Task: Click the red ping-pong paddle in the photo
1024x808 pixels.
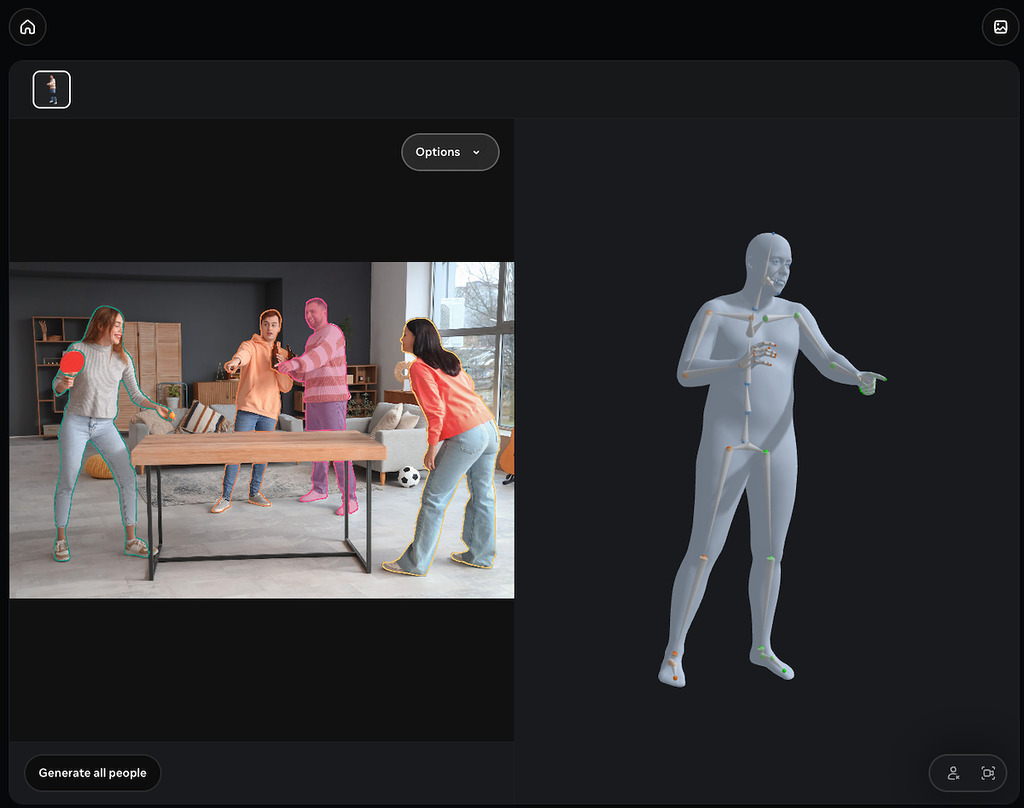Action: pyautogui.click(x=72, y=362)
